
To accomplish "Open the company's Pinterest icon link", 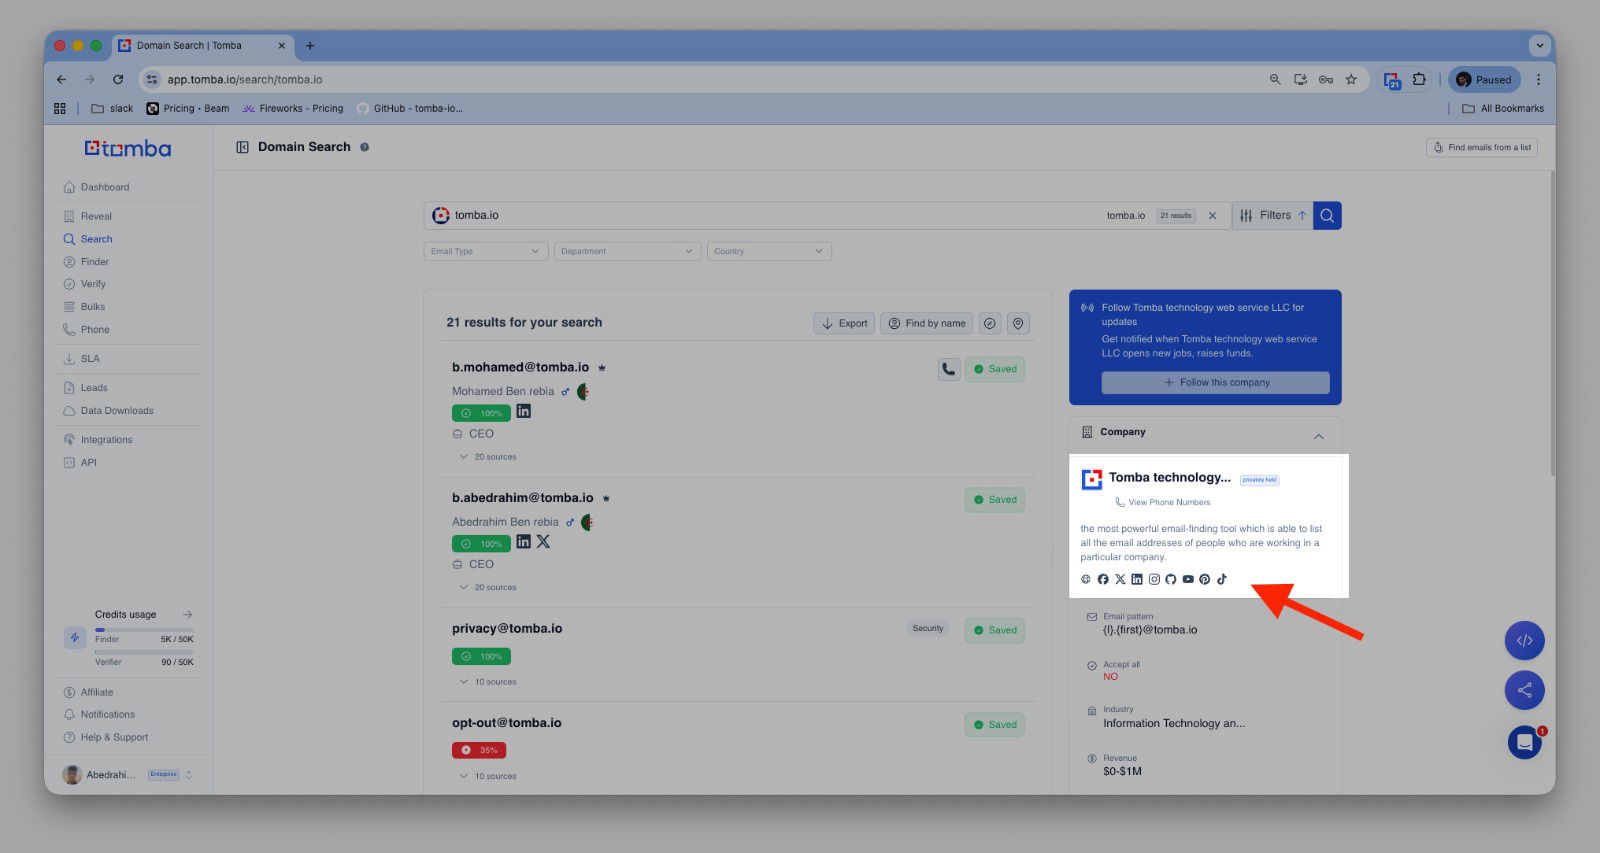I will tap(1205, 579).
